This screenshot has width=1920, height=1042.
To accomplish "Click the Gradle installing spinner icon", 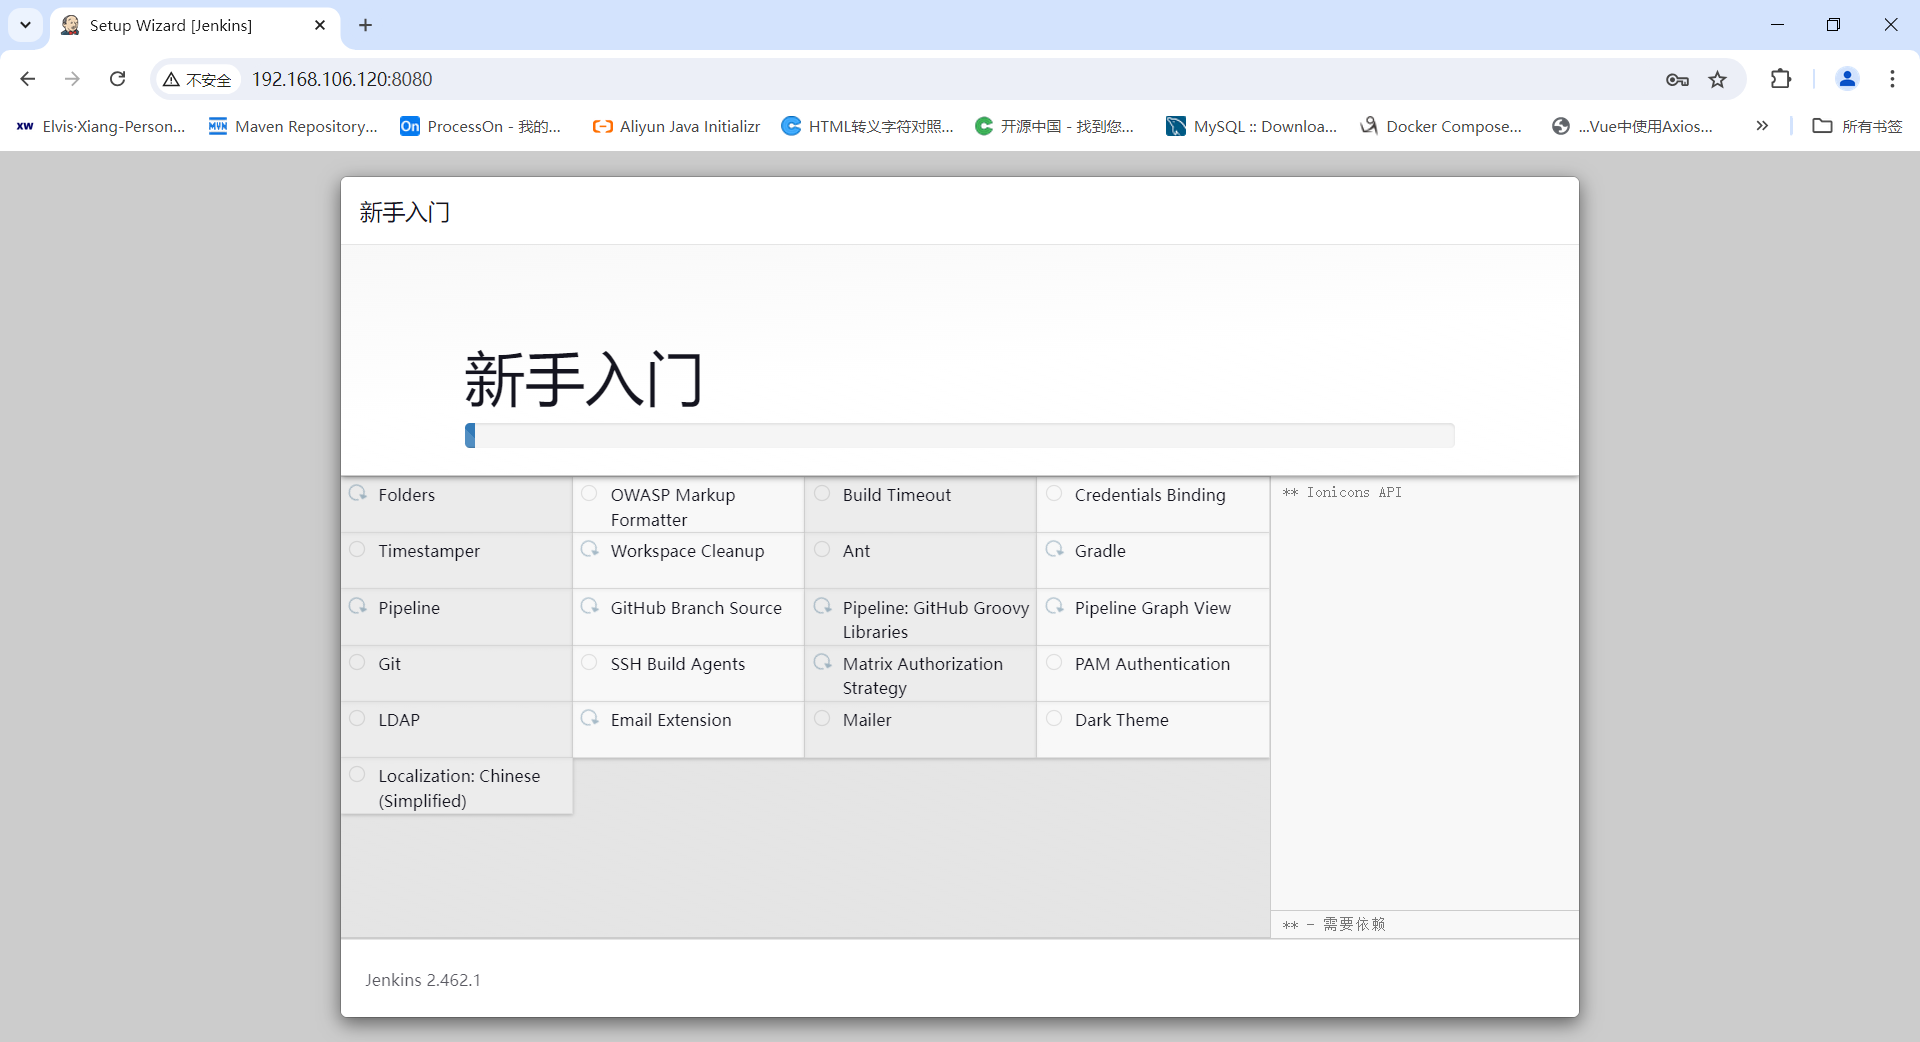I will [x=1054, y=549].
